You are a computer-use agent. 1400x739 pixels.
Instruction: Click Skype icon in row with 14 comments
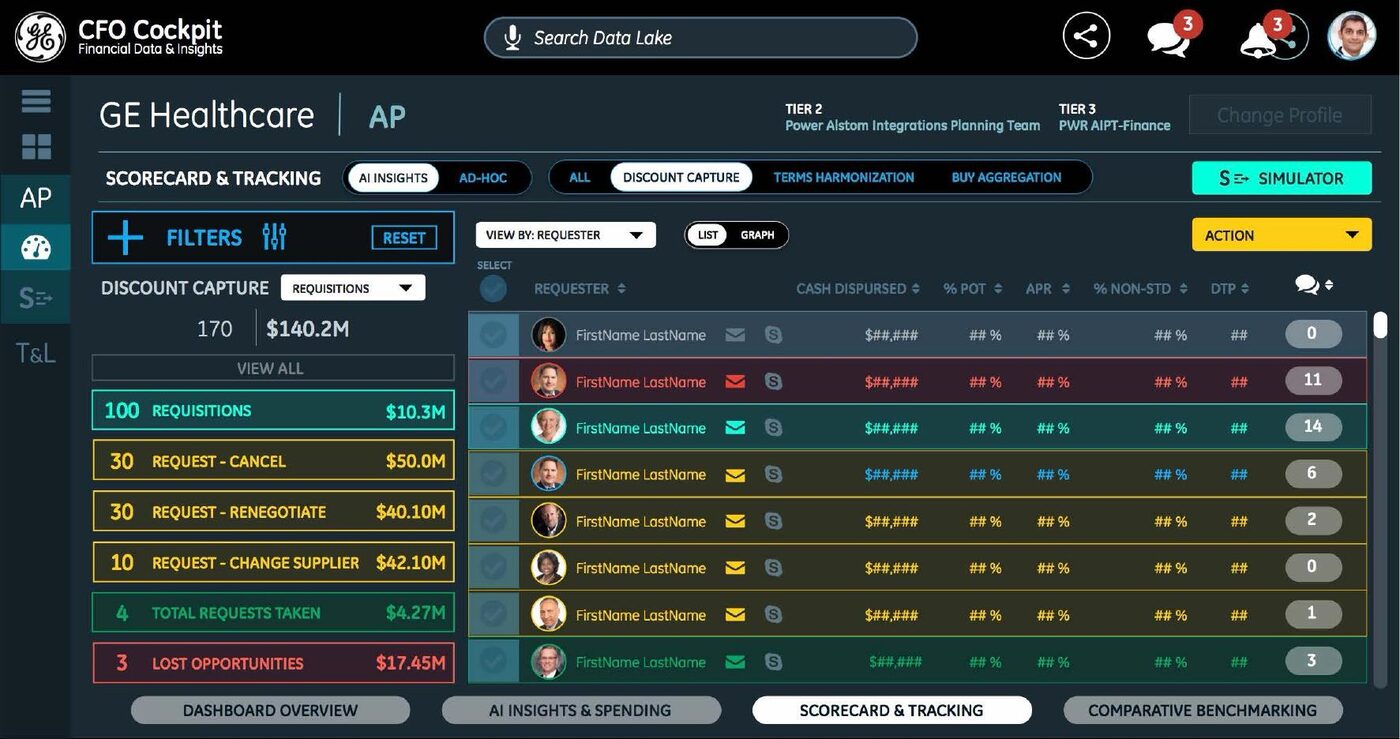773,428
